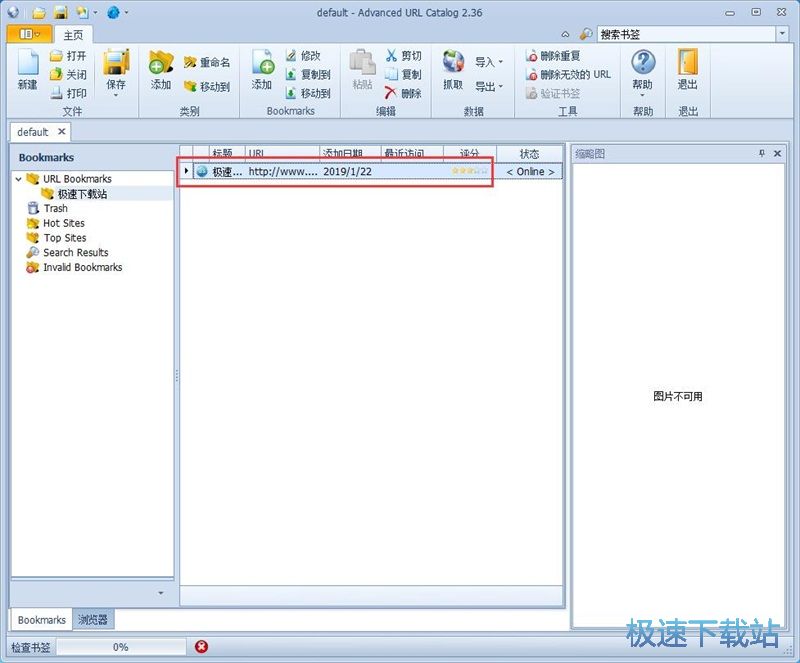Open Trash in bookmarks tree
Viewport: 800px width, 663px height.
[x=56, y=208]
